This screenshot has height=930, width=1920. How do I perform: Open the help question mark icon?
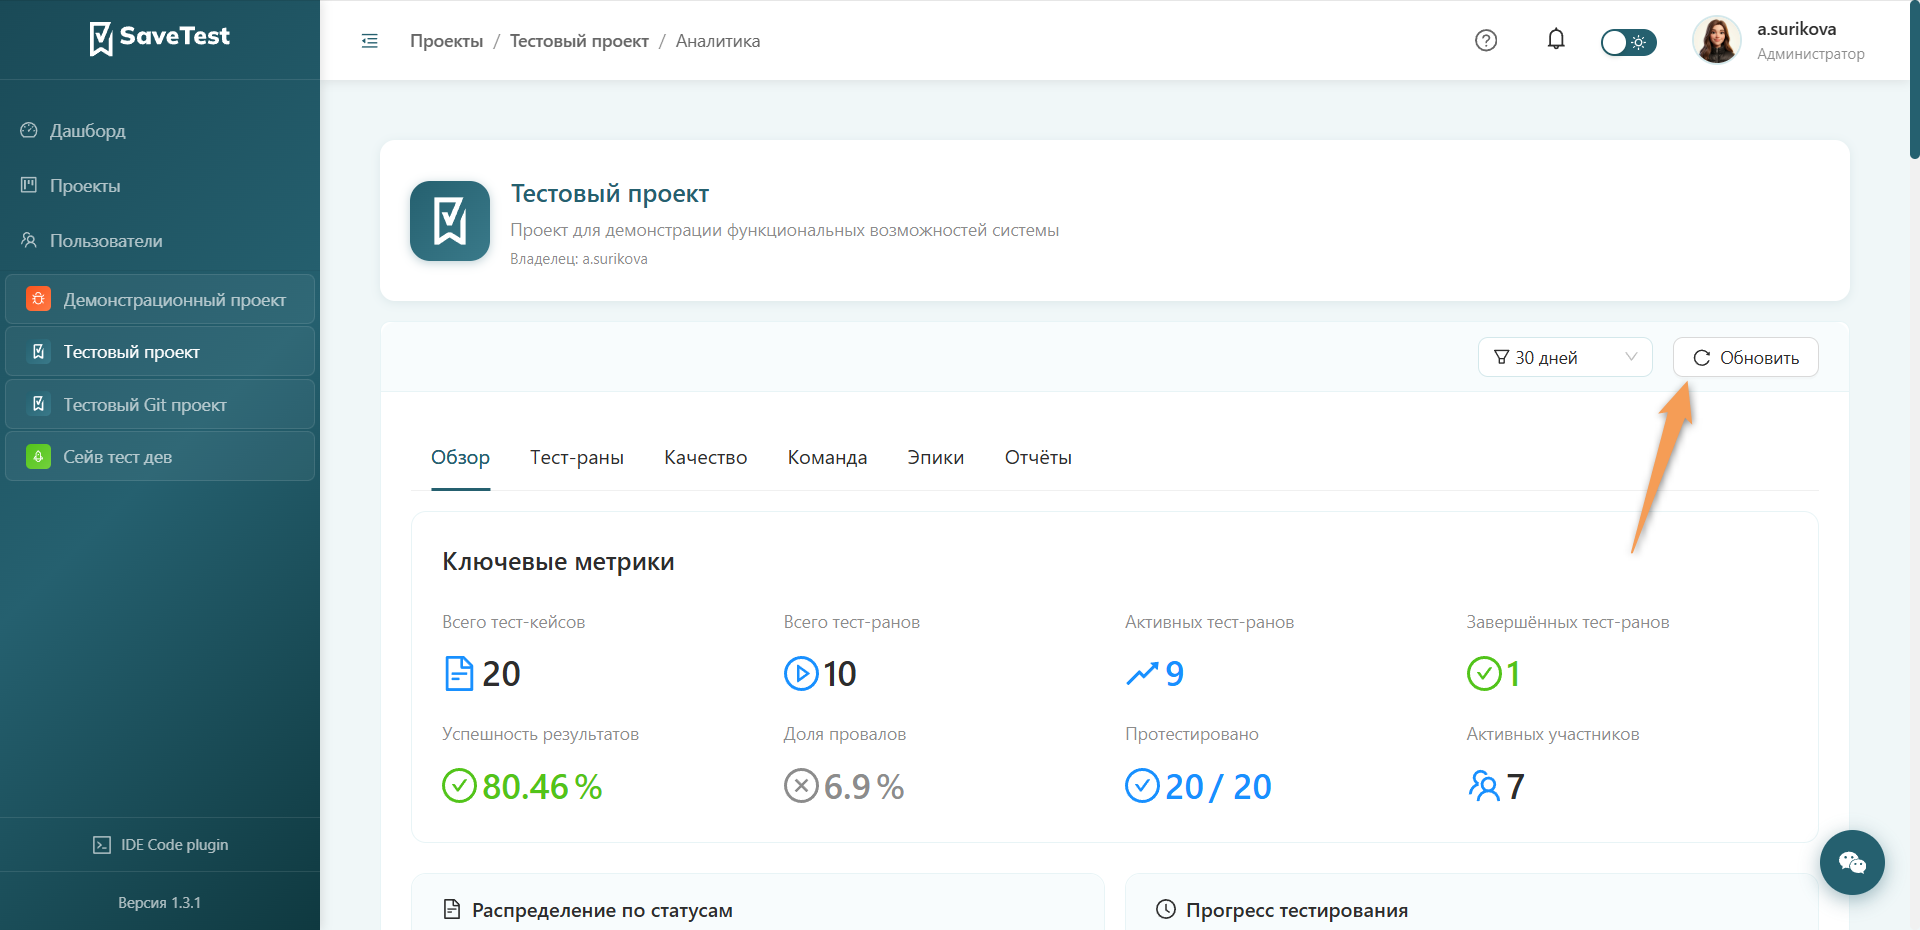pos(1486,40)
